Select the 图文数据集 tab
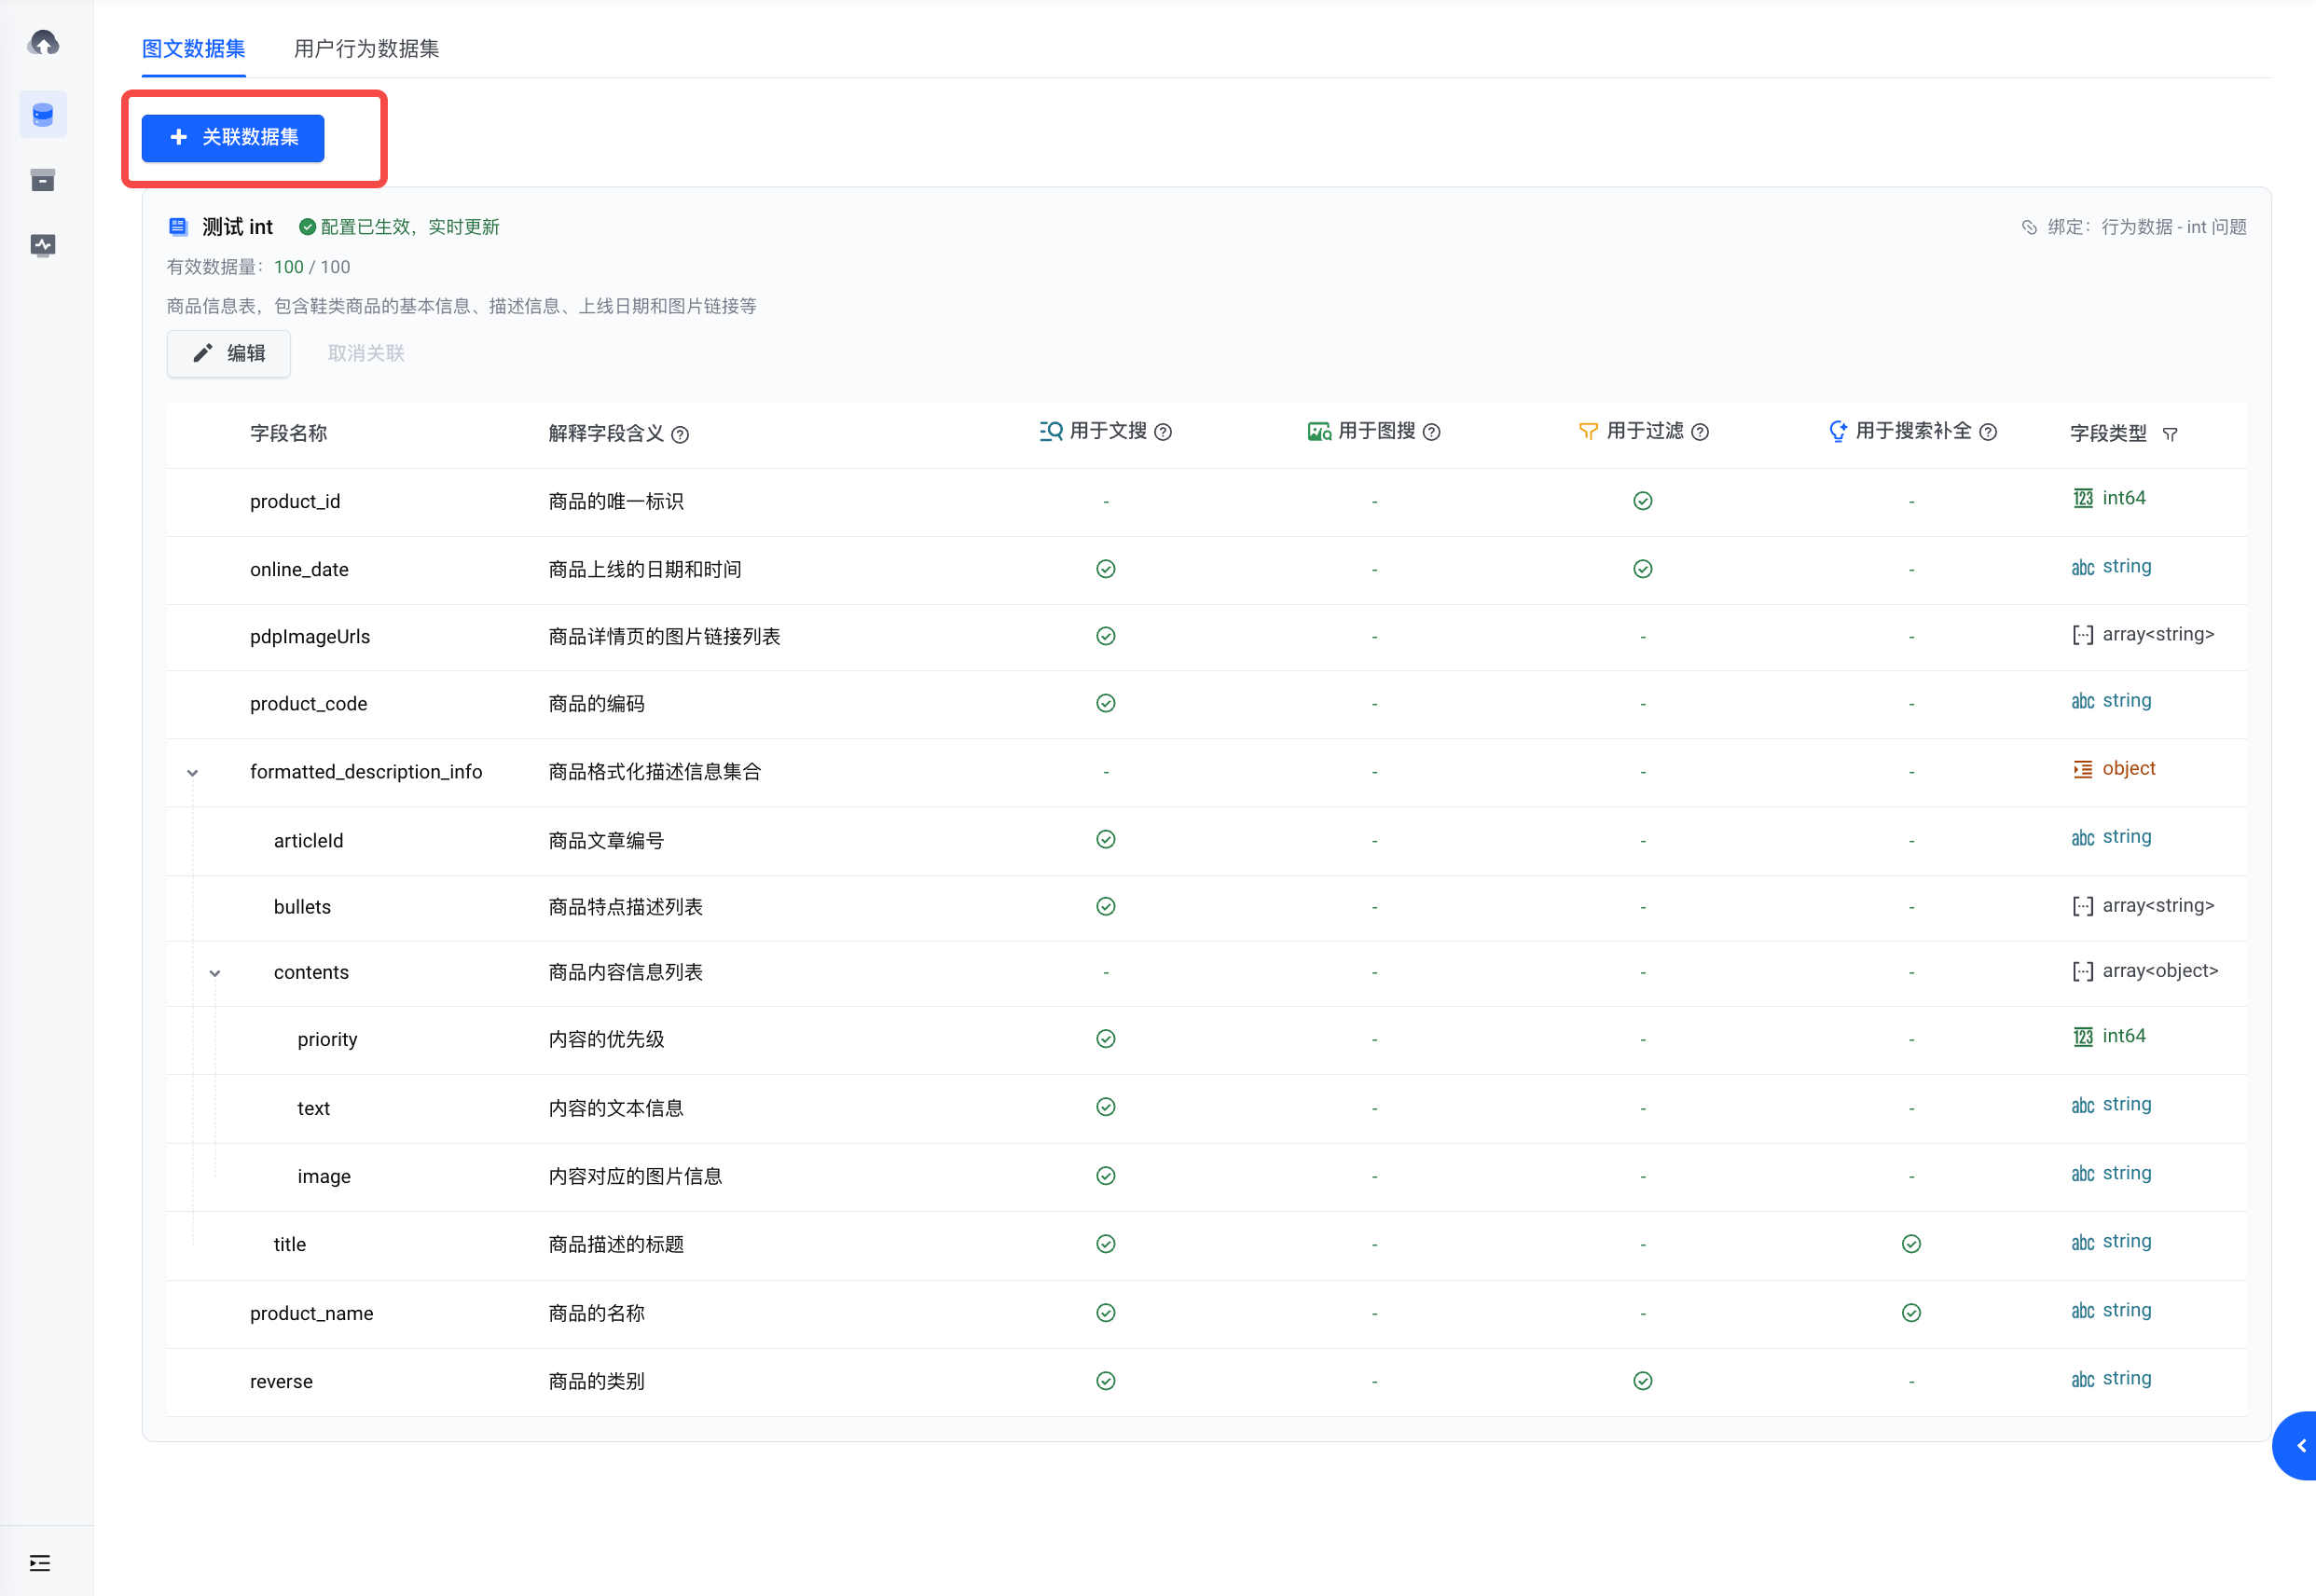 tap(194, 48)
